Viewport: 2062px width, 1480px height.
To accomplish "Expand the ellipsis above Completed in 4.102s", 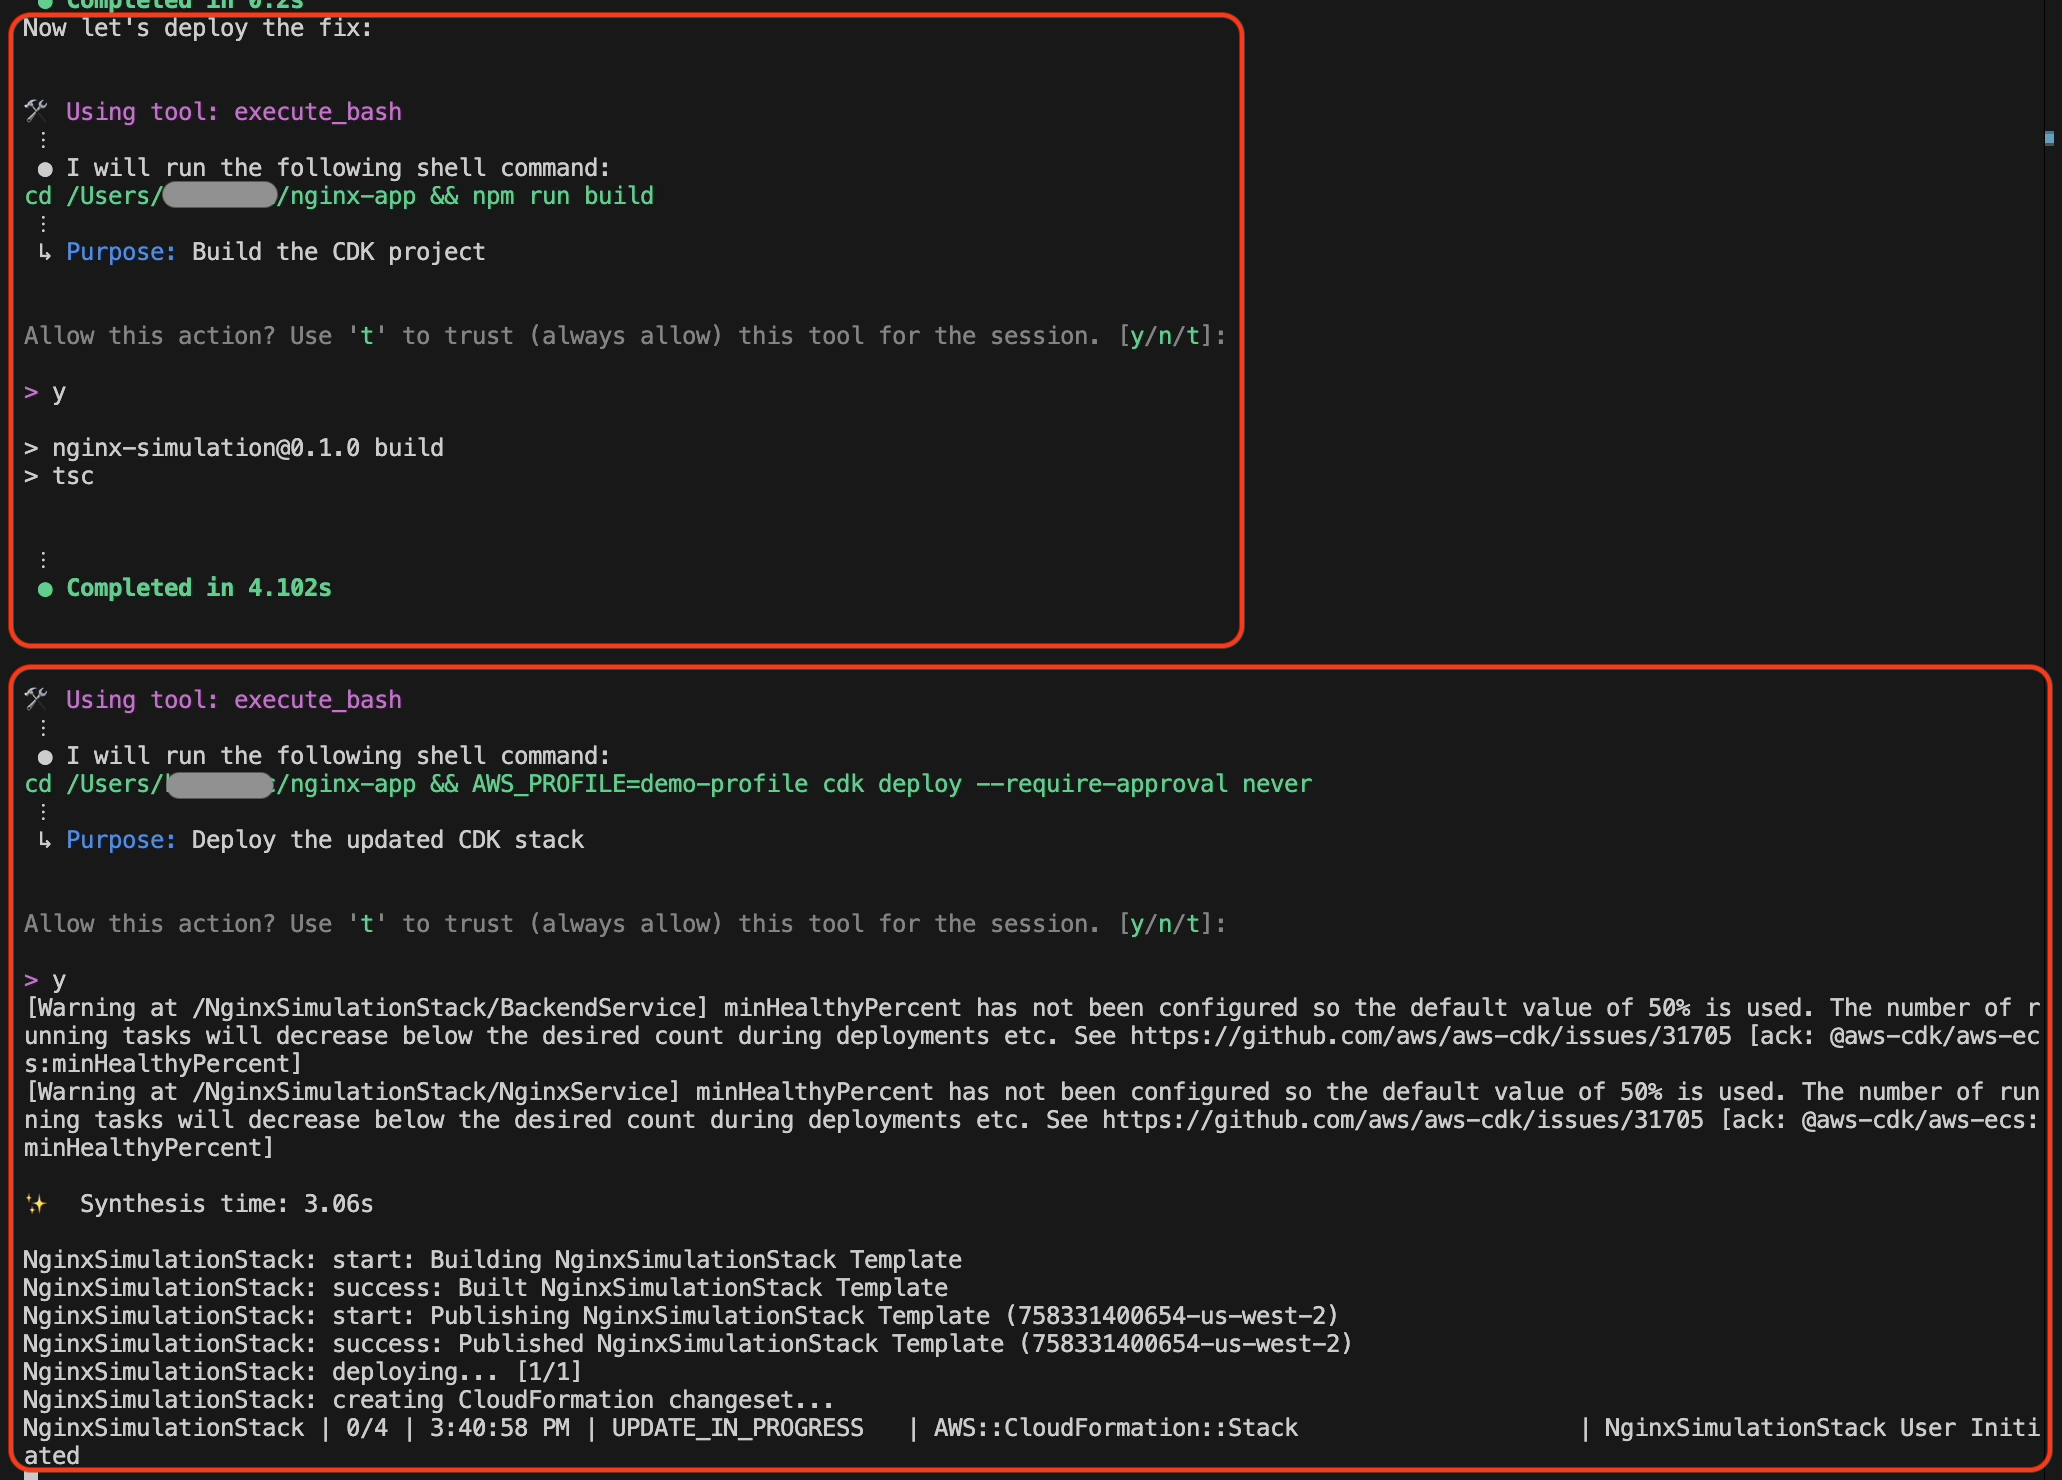I will (42, 558).
